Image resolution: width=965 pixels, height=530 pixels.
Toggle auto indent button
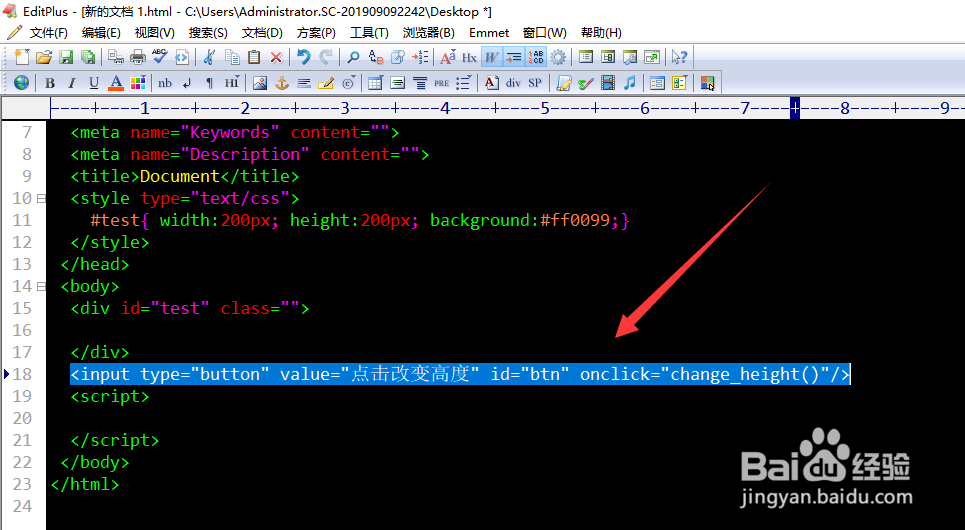point(513,57)
